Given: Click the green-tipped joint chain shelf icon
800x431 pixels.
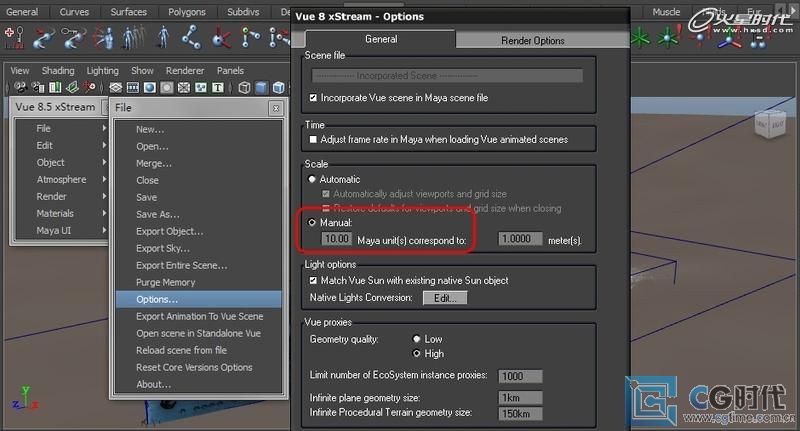Looking at the screenshot, I should (250, 38).
